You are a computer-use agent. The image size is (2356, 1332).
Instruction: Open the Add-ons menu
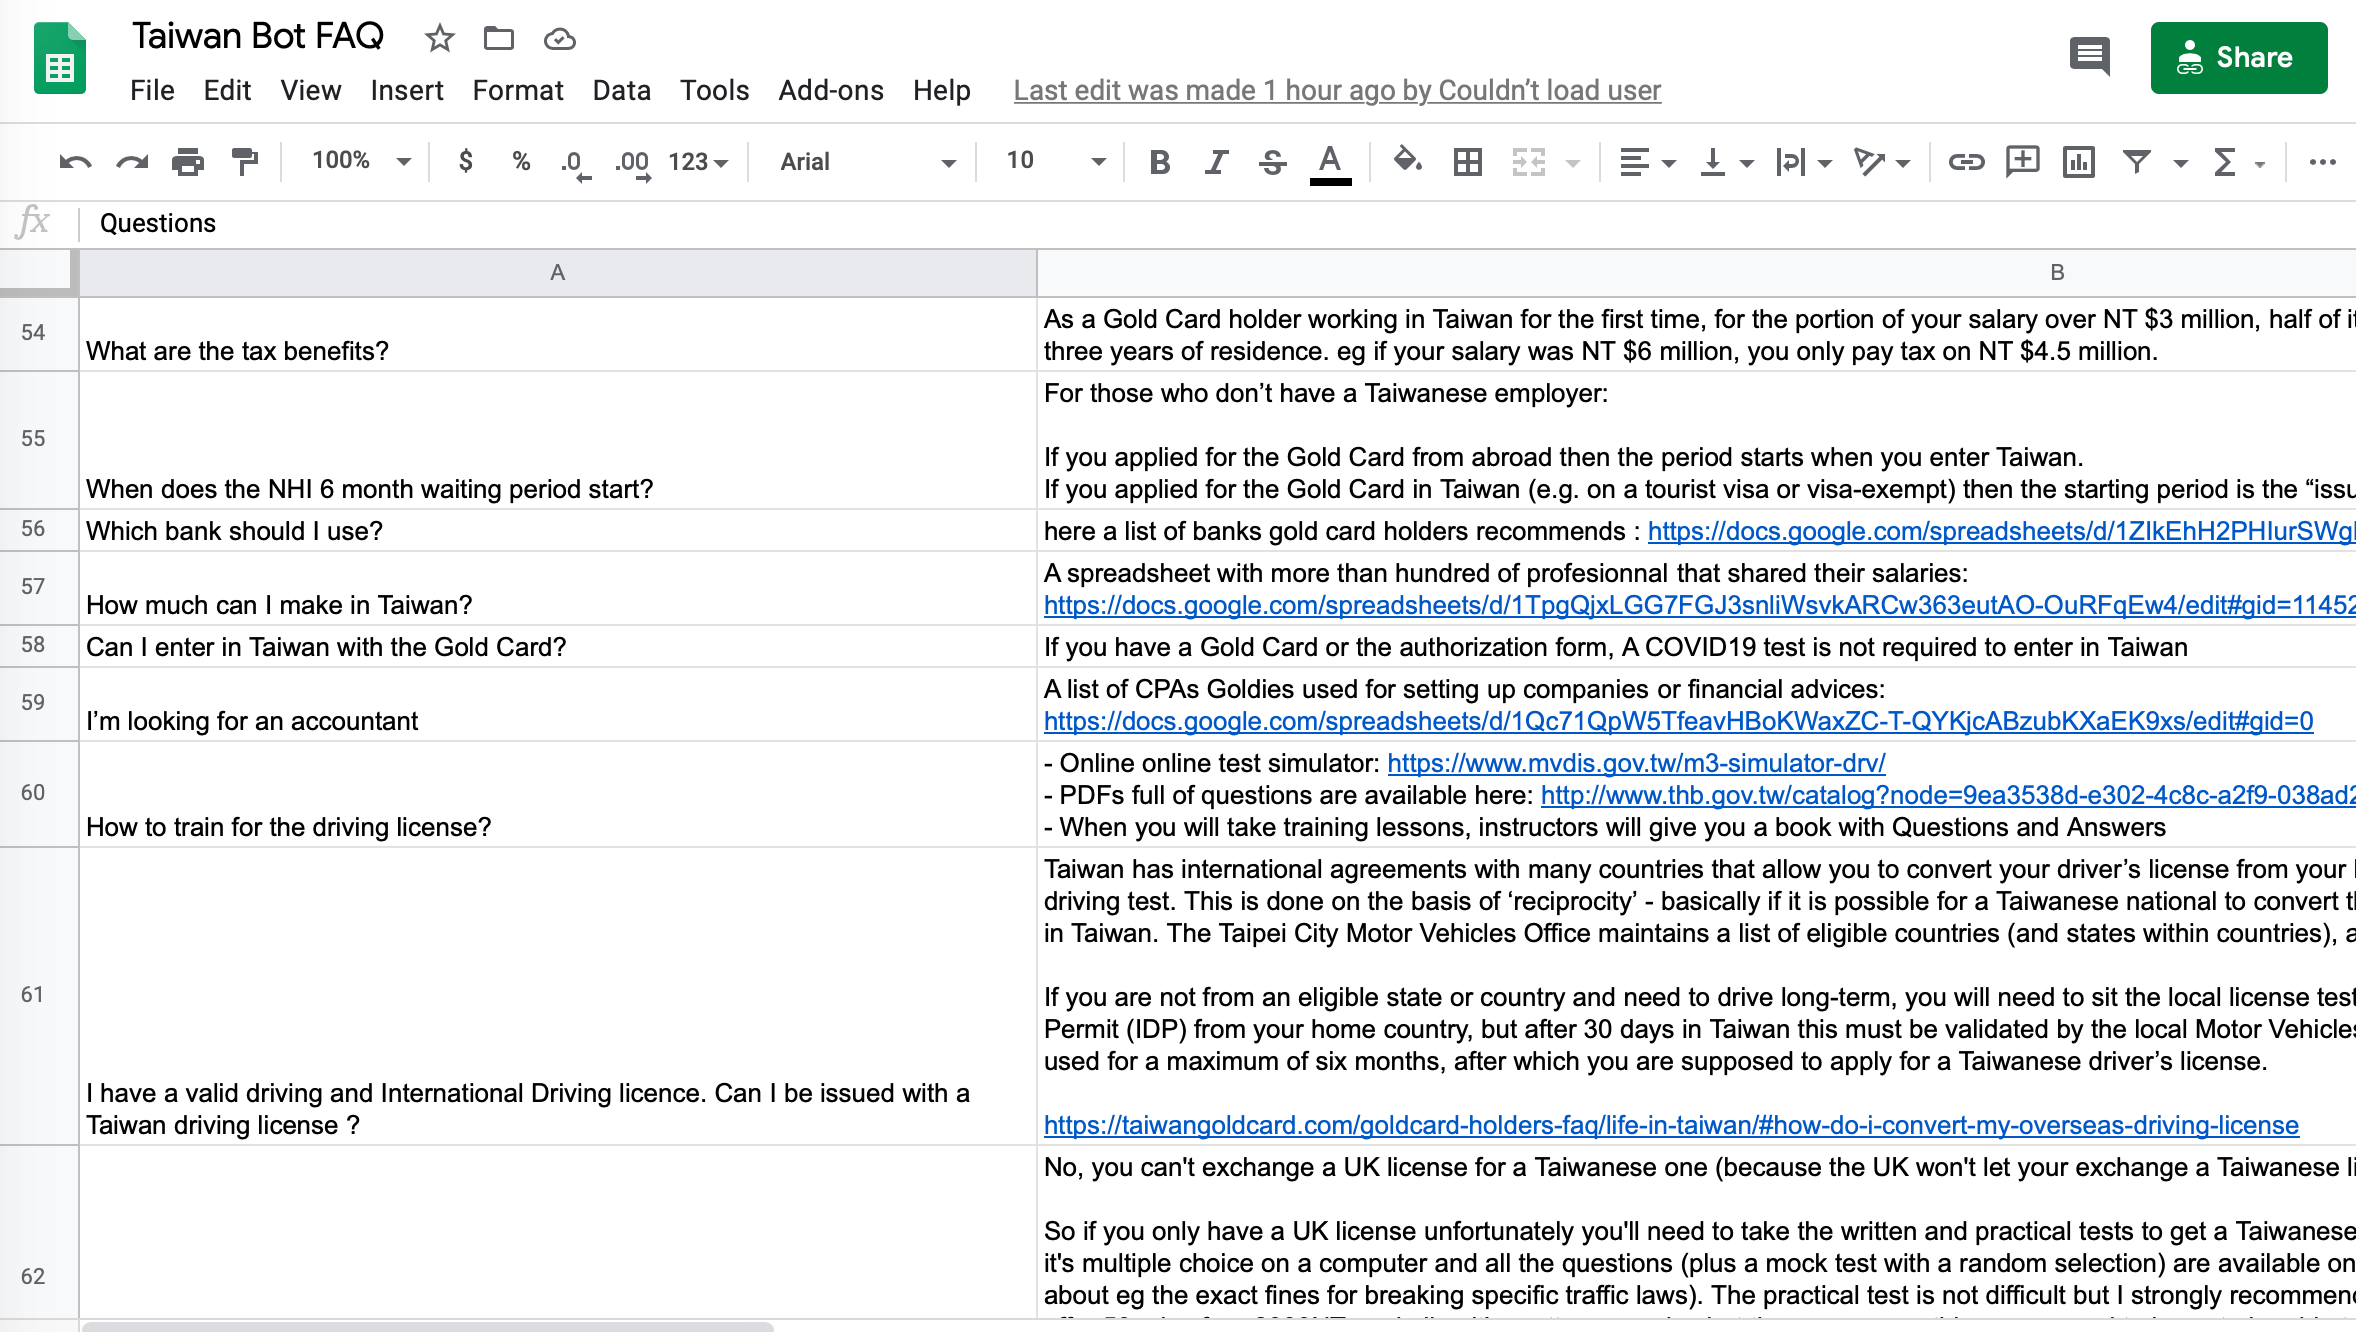(831, 91)
